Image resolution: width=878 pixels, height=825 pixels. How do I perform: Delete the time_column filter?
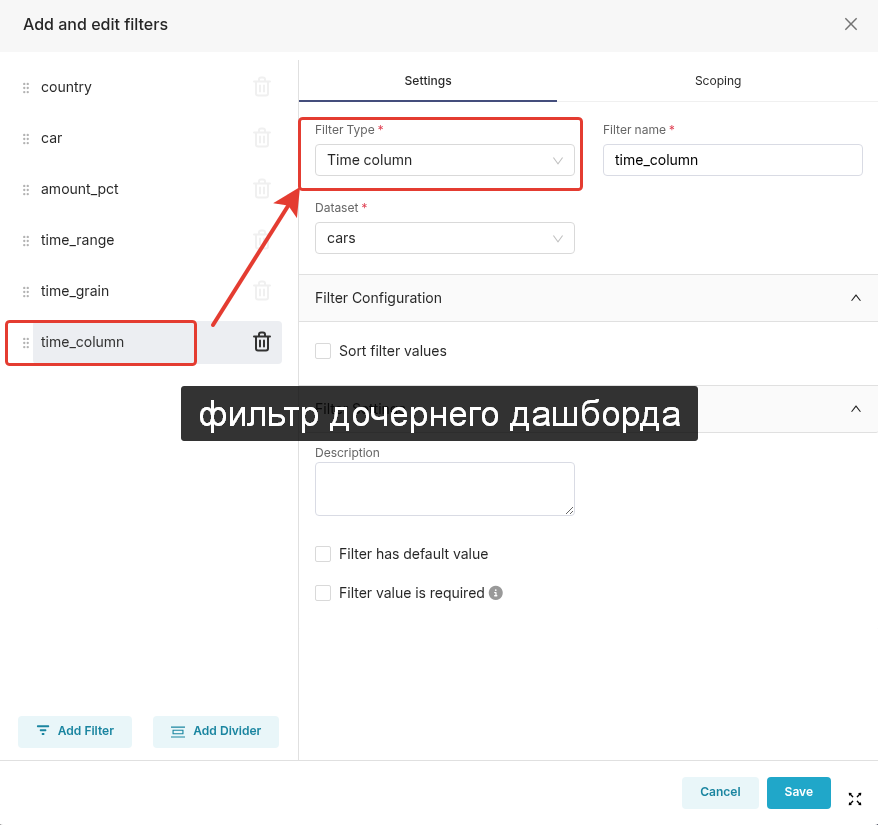click(261, 342)
